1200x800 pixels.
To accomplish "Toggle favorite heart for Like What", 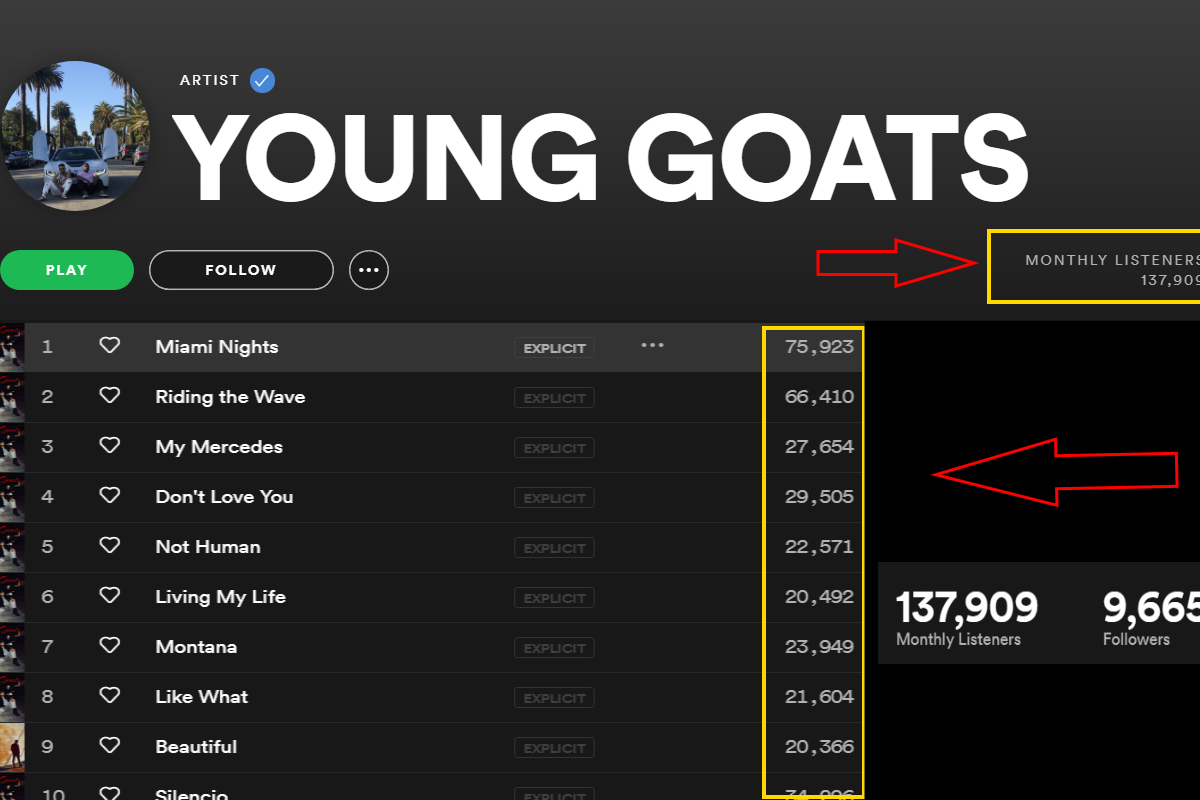I will click(x=109, y=696).
